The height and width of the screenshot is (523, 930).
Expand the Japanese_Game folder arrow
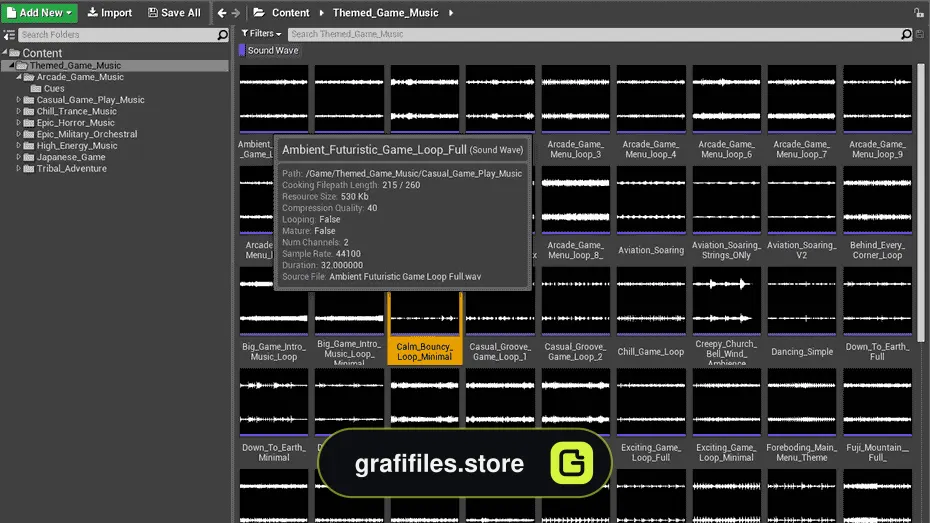click(19, 157)
